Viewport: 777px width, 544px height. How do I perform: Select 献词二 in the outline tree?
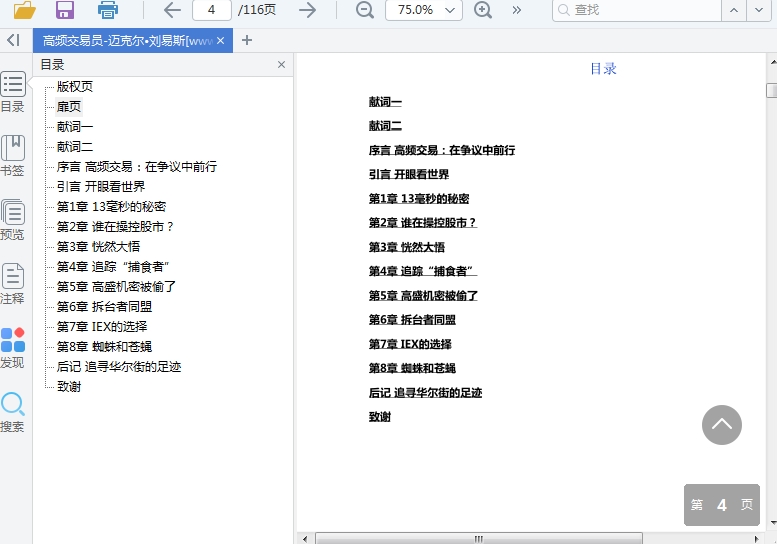point(75,147)
